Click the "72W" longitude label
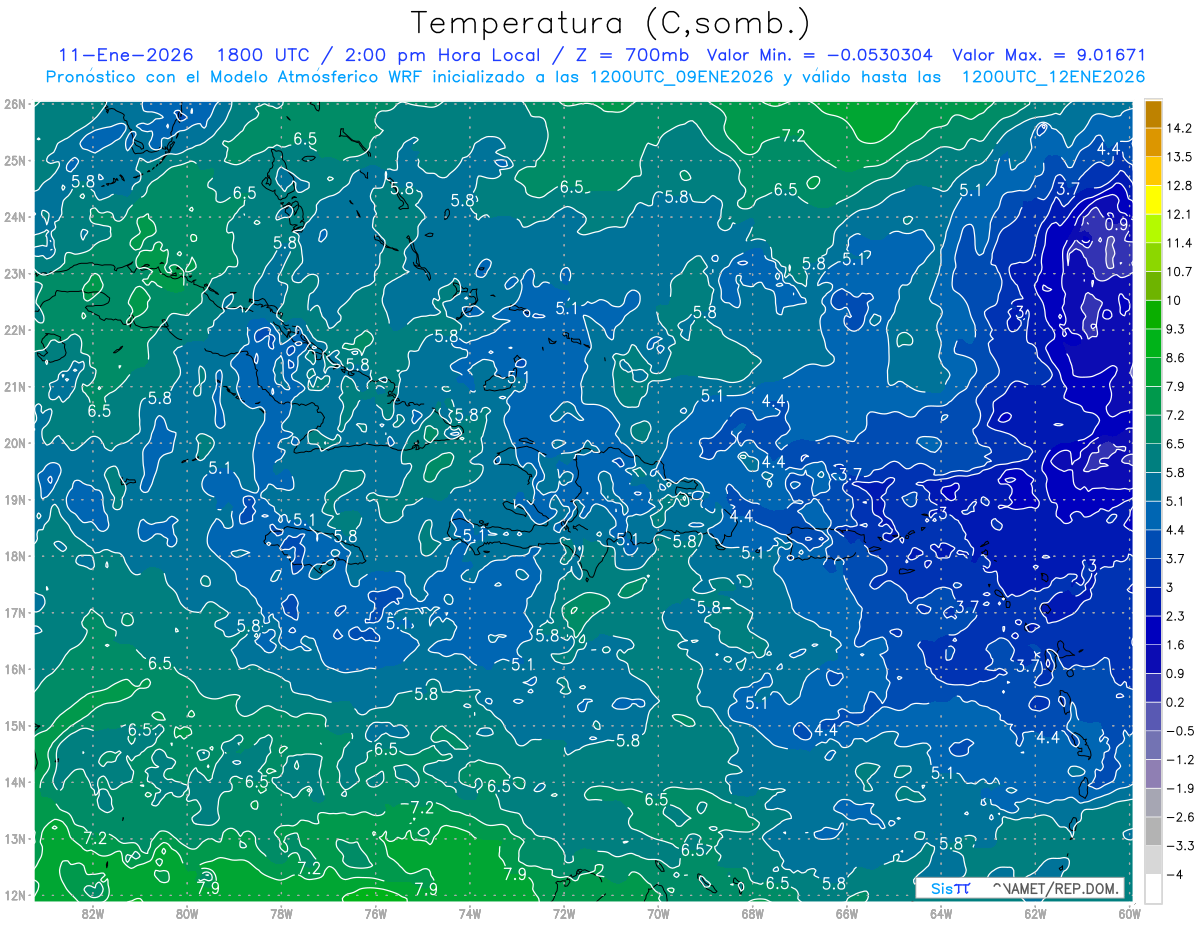Screen dimensions: 1200x927 (x=564, y=912)
